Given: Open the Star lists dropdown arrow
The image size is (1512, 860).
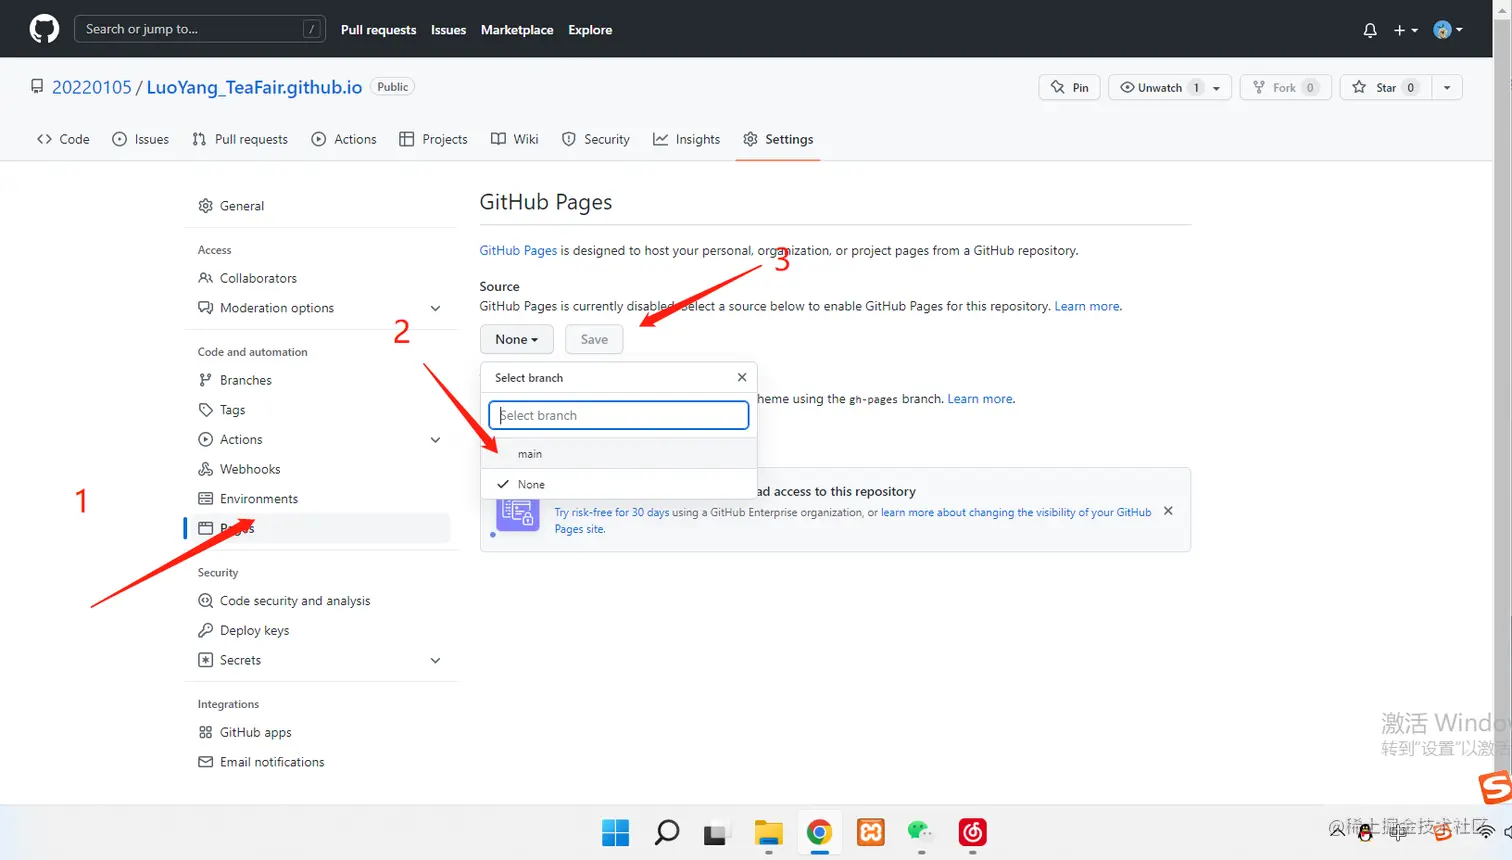Looking at the screenshot, I should (x=1447, y=87).
